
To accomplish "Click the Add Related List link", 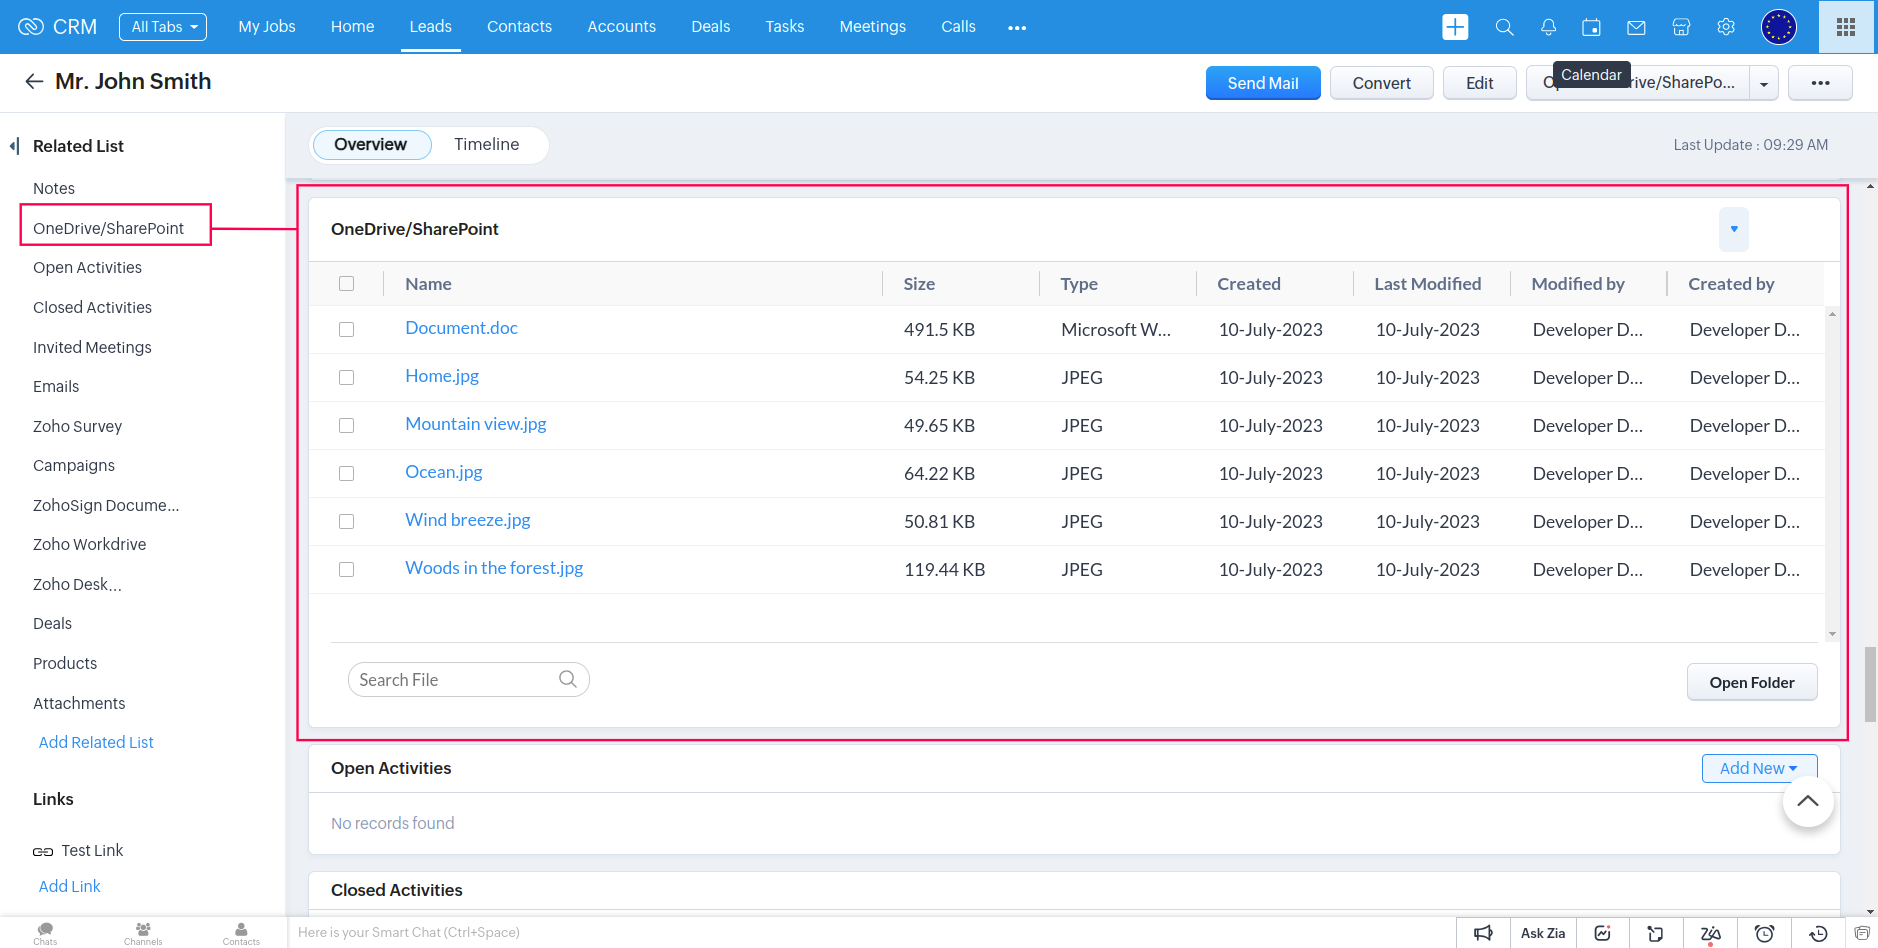I will tap(96, 742).
